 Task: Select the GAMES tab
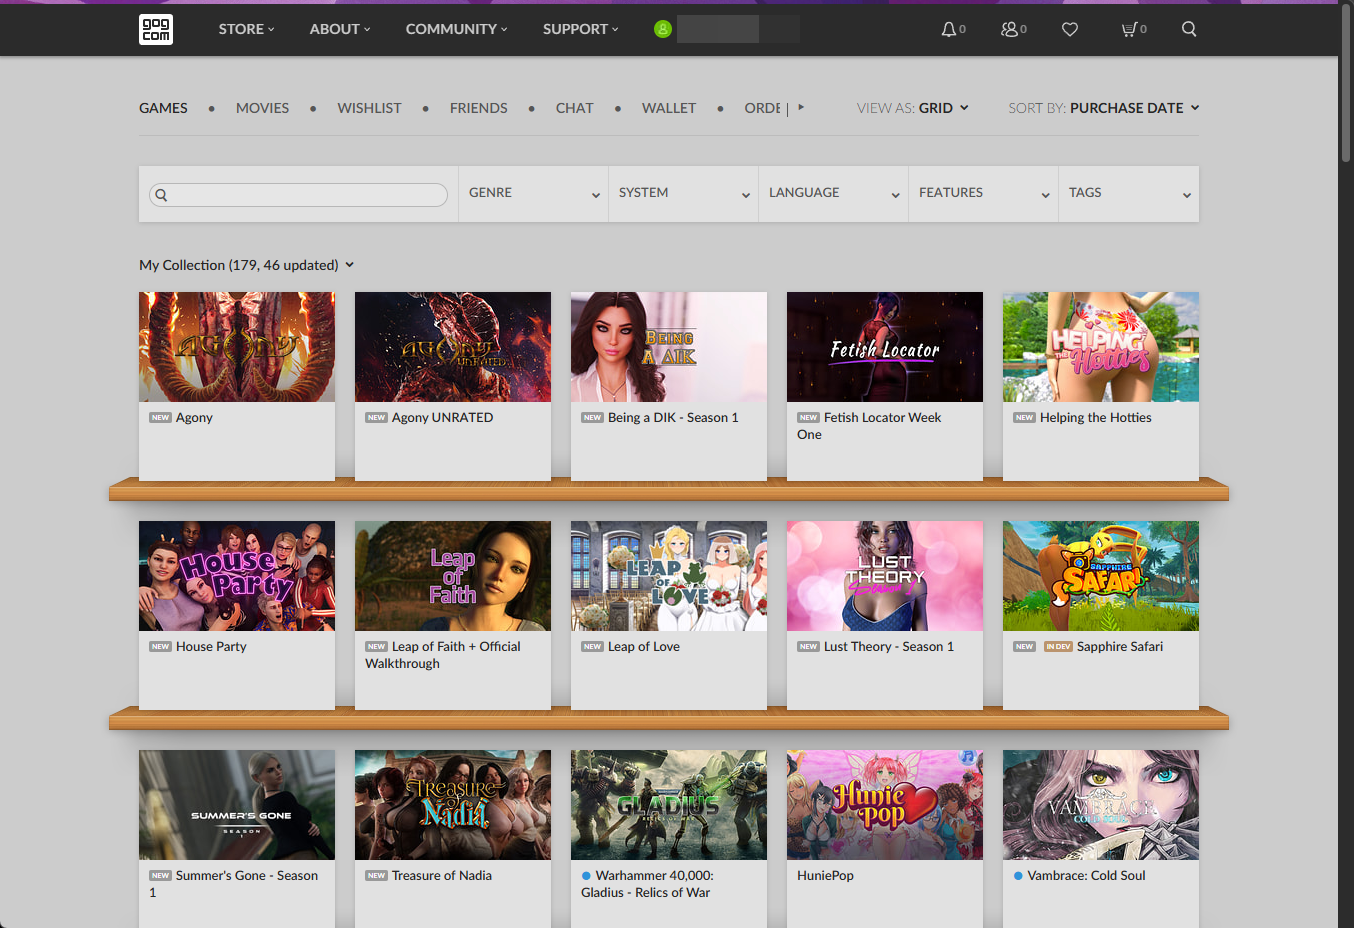(163, 108)
